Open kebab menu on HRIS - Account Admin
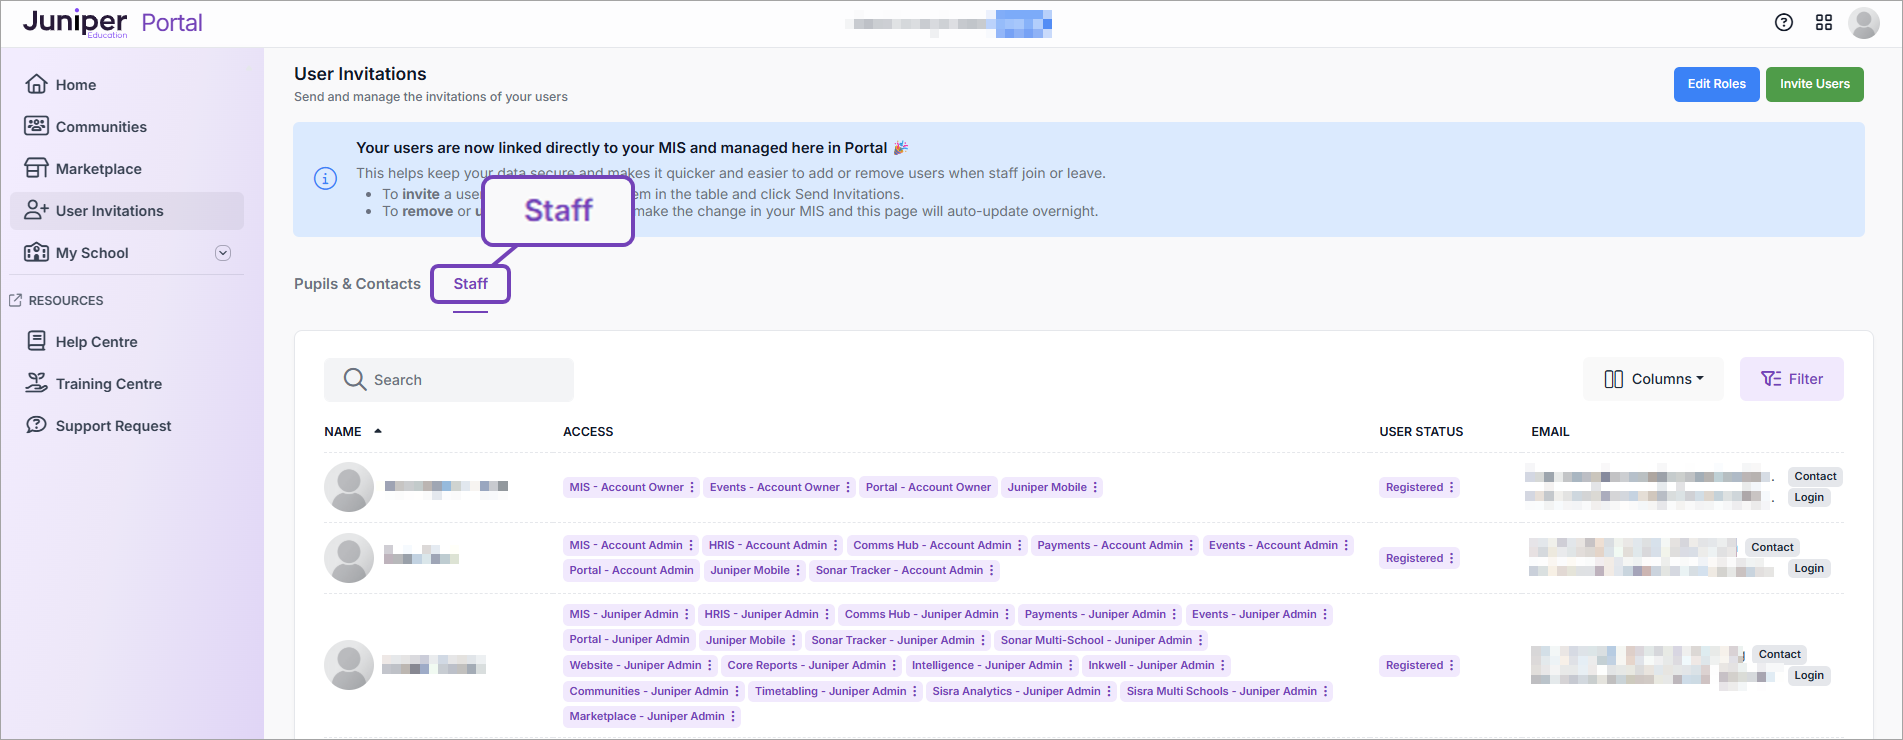Screen dimensions: 1903x740 pos(836,545)
